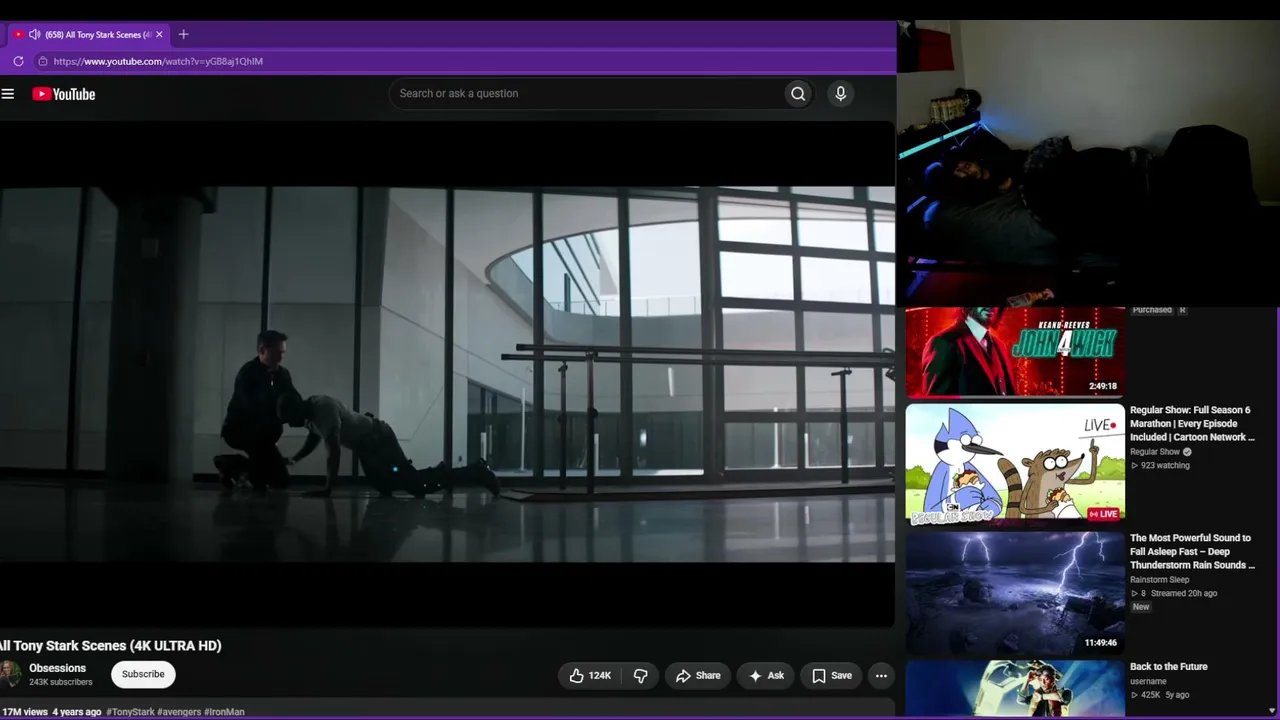Start voice search with the microphone

pyautogui.click(x=840, y=93)
